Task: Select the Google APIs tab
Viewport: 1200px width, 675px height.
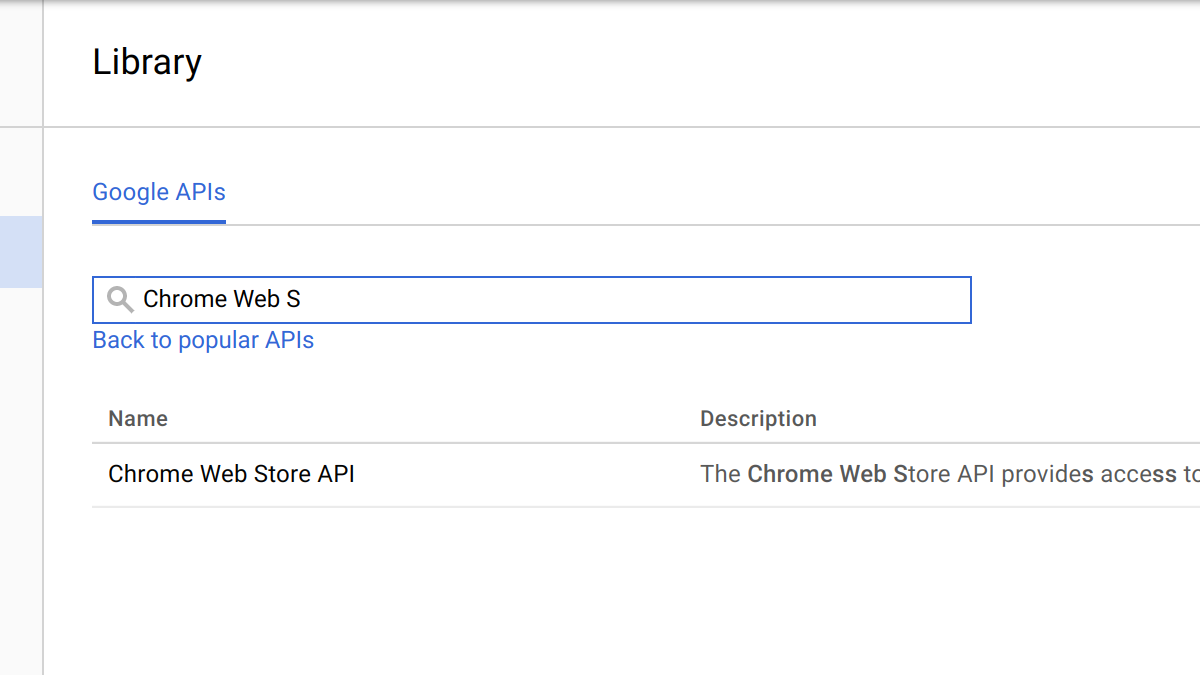Action: [x=158, y=192]
